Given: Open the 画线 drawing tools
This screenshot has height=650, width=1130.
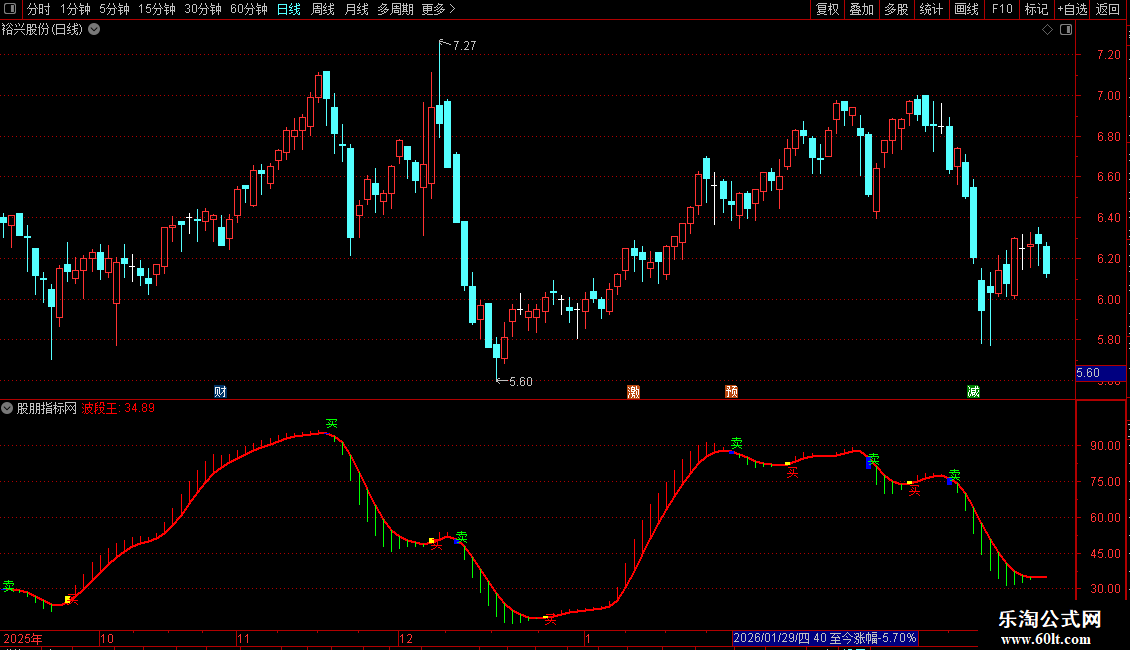Looking at the screenshot, I should tap(966, 9).
